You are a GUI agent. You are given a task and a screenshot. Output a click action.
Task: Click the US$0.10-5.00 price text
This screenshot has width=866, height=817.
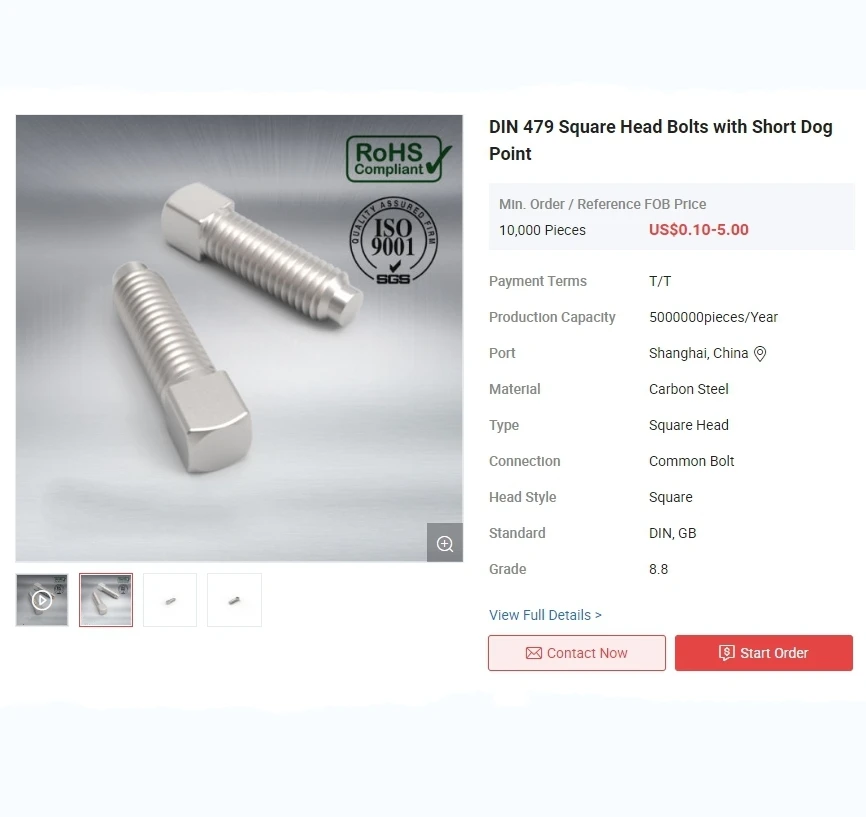pyautogui.click(x=699, y=230)
